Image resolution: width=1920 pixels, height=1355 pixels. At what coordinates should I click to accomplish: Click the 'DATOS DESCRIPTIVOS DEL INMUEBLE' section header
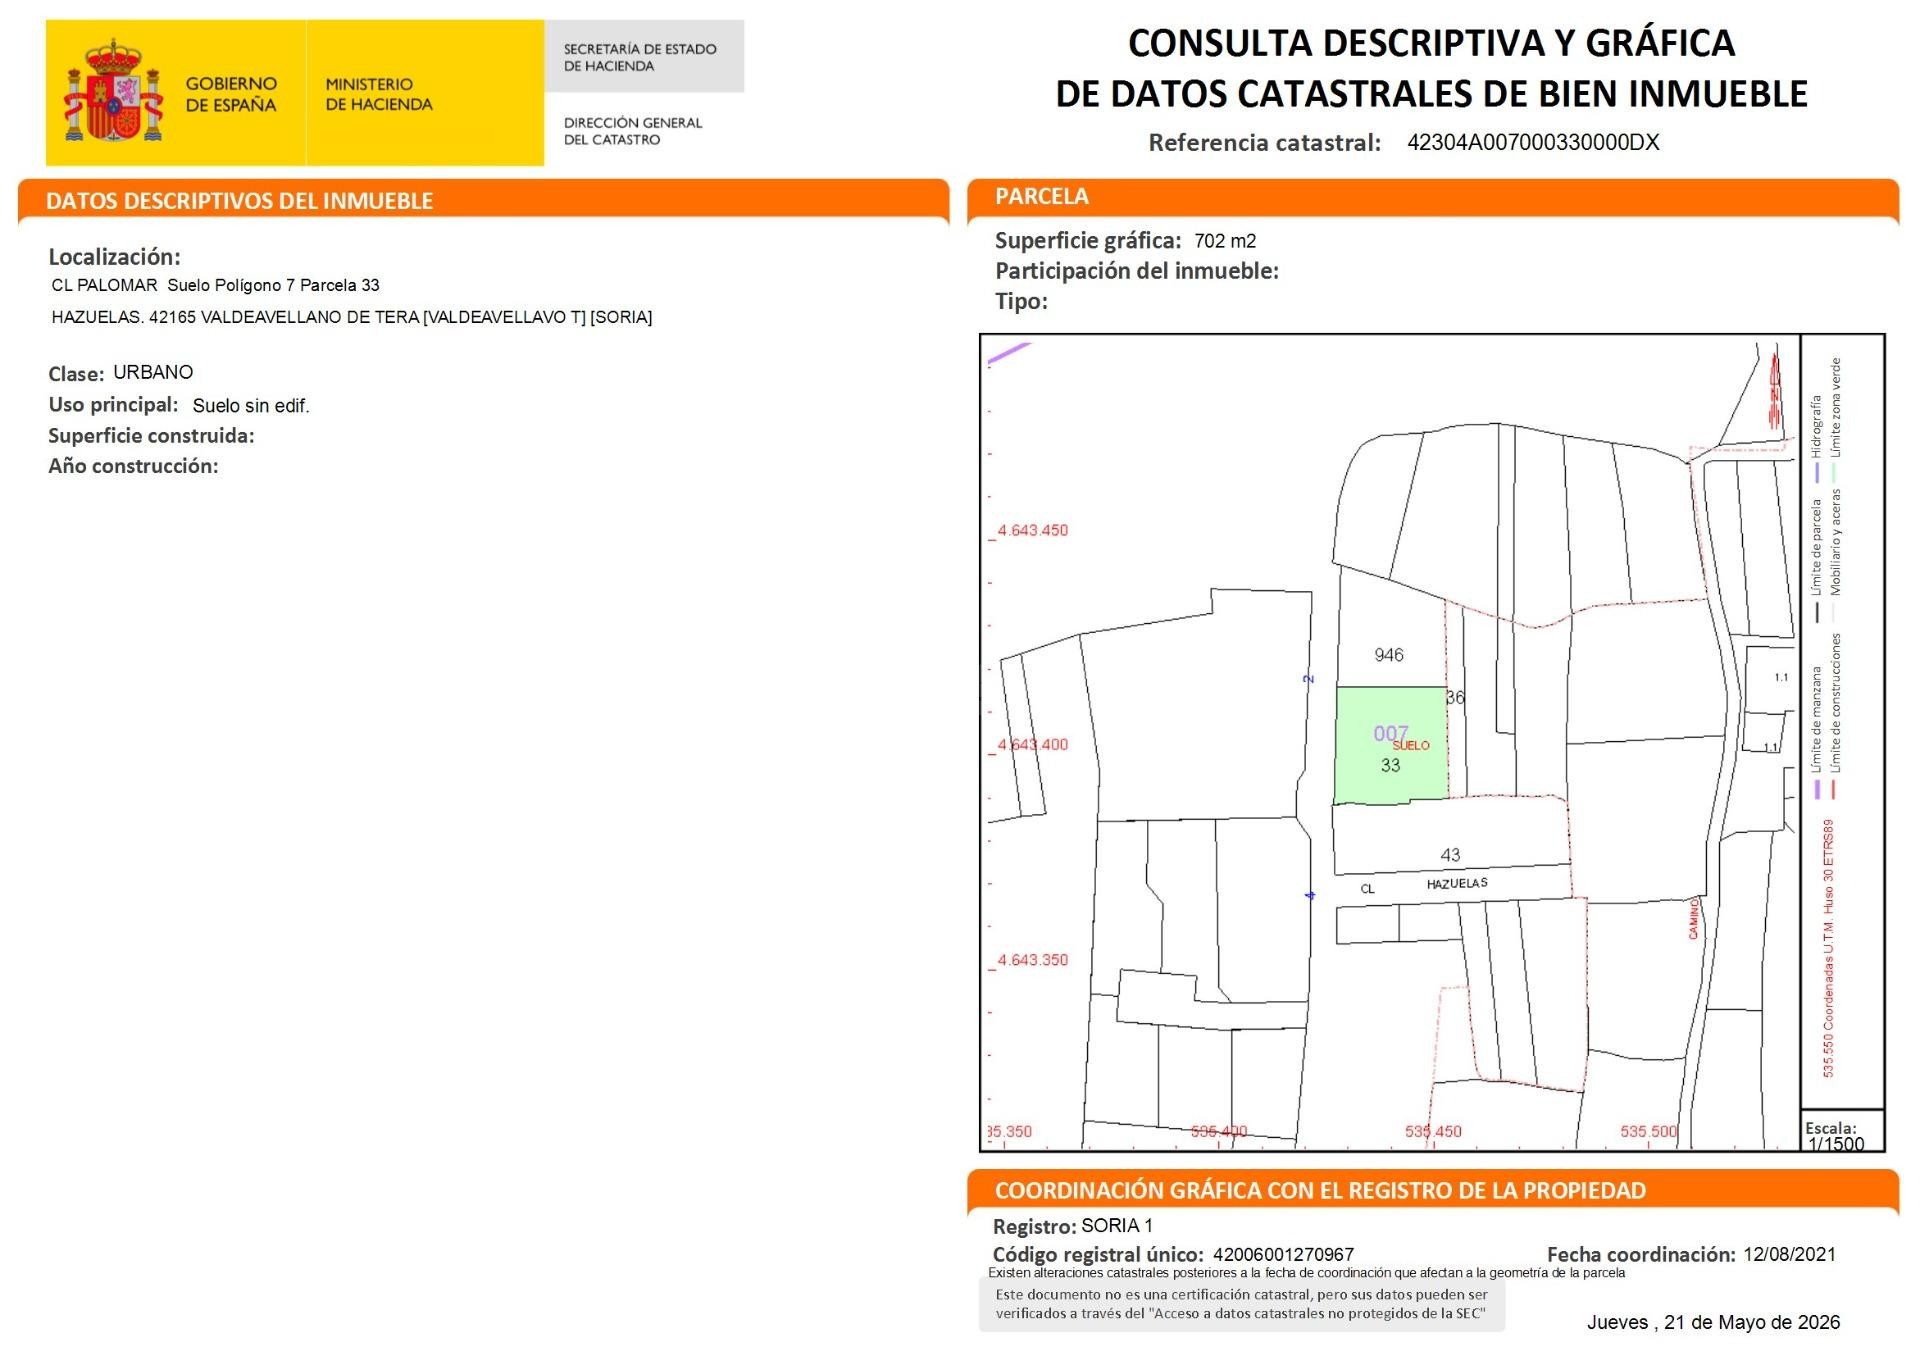click(239, 201)
